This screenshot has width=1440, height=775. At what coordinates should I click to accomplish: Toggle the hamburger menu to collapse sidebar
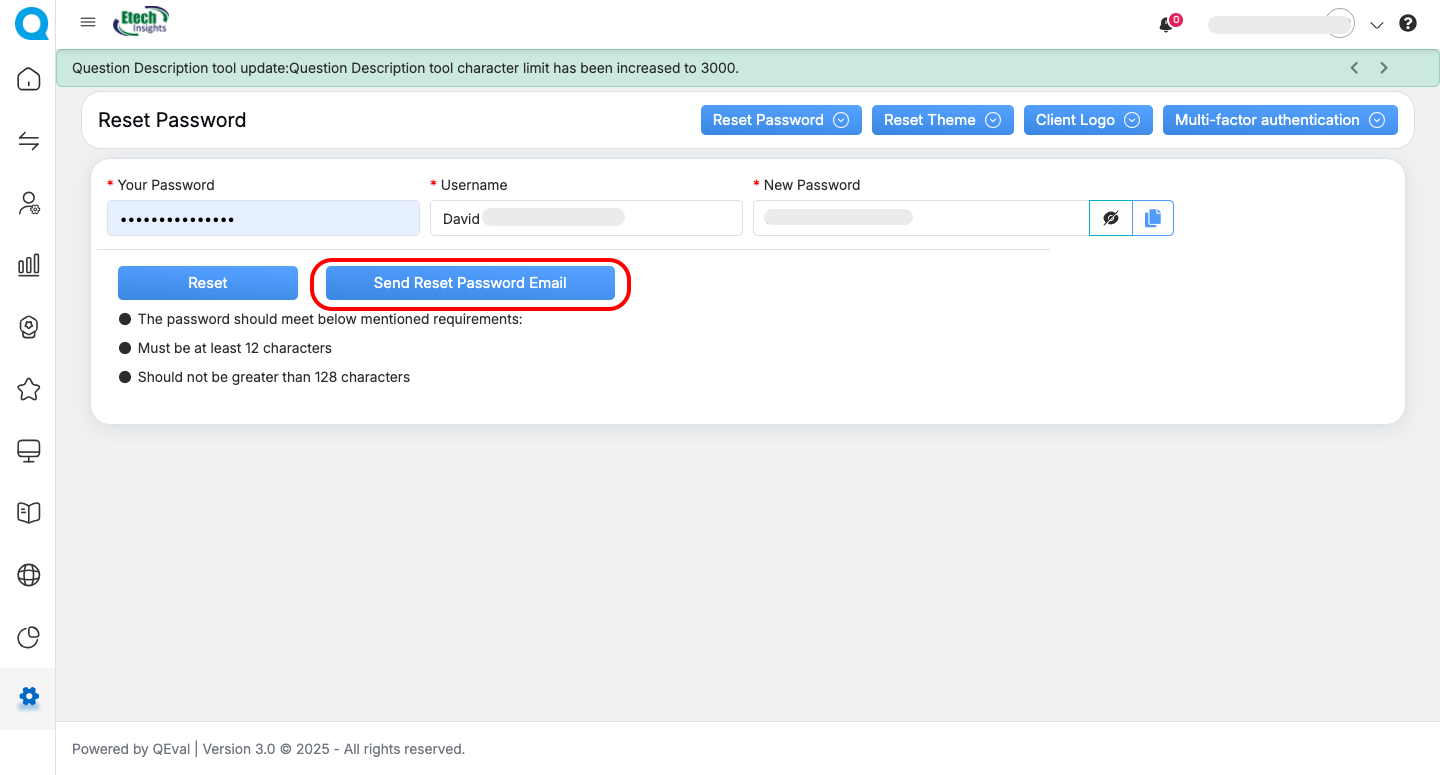click(x=88, y=23)
